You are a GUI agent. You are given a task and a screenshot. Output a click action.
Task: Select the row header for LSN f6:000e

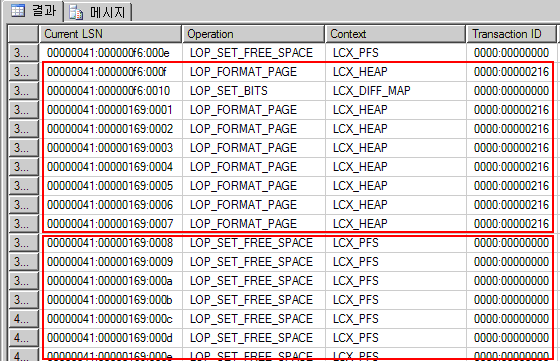pos(23,53)
